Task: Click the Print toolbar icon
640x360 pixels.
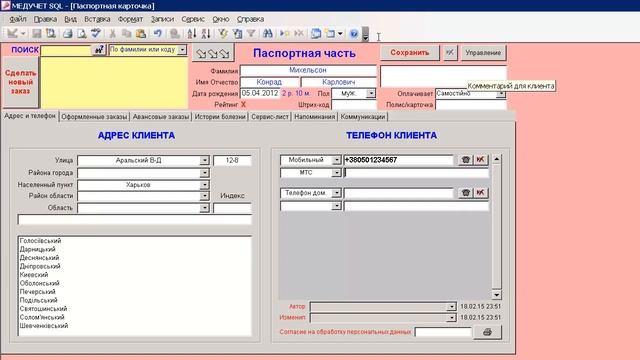Action: click(68, 33)
